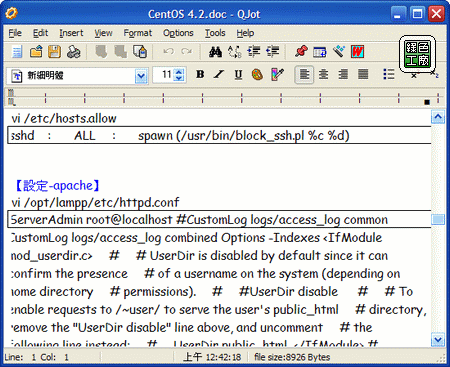Click the wand tool icon in toolbar

tap(339, 52)
